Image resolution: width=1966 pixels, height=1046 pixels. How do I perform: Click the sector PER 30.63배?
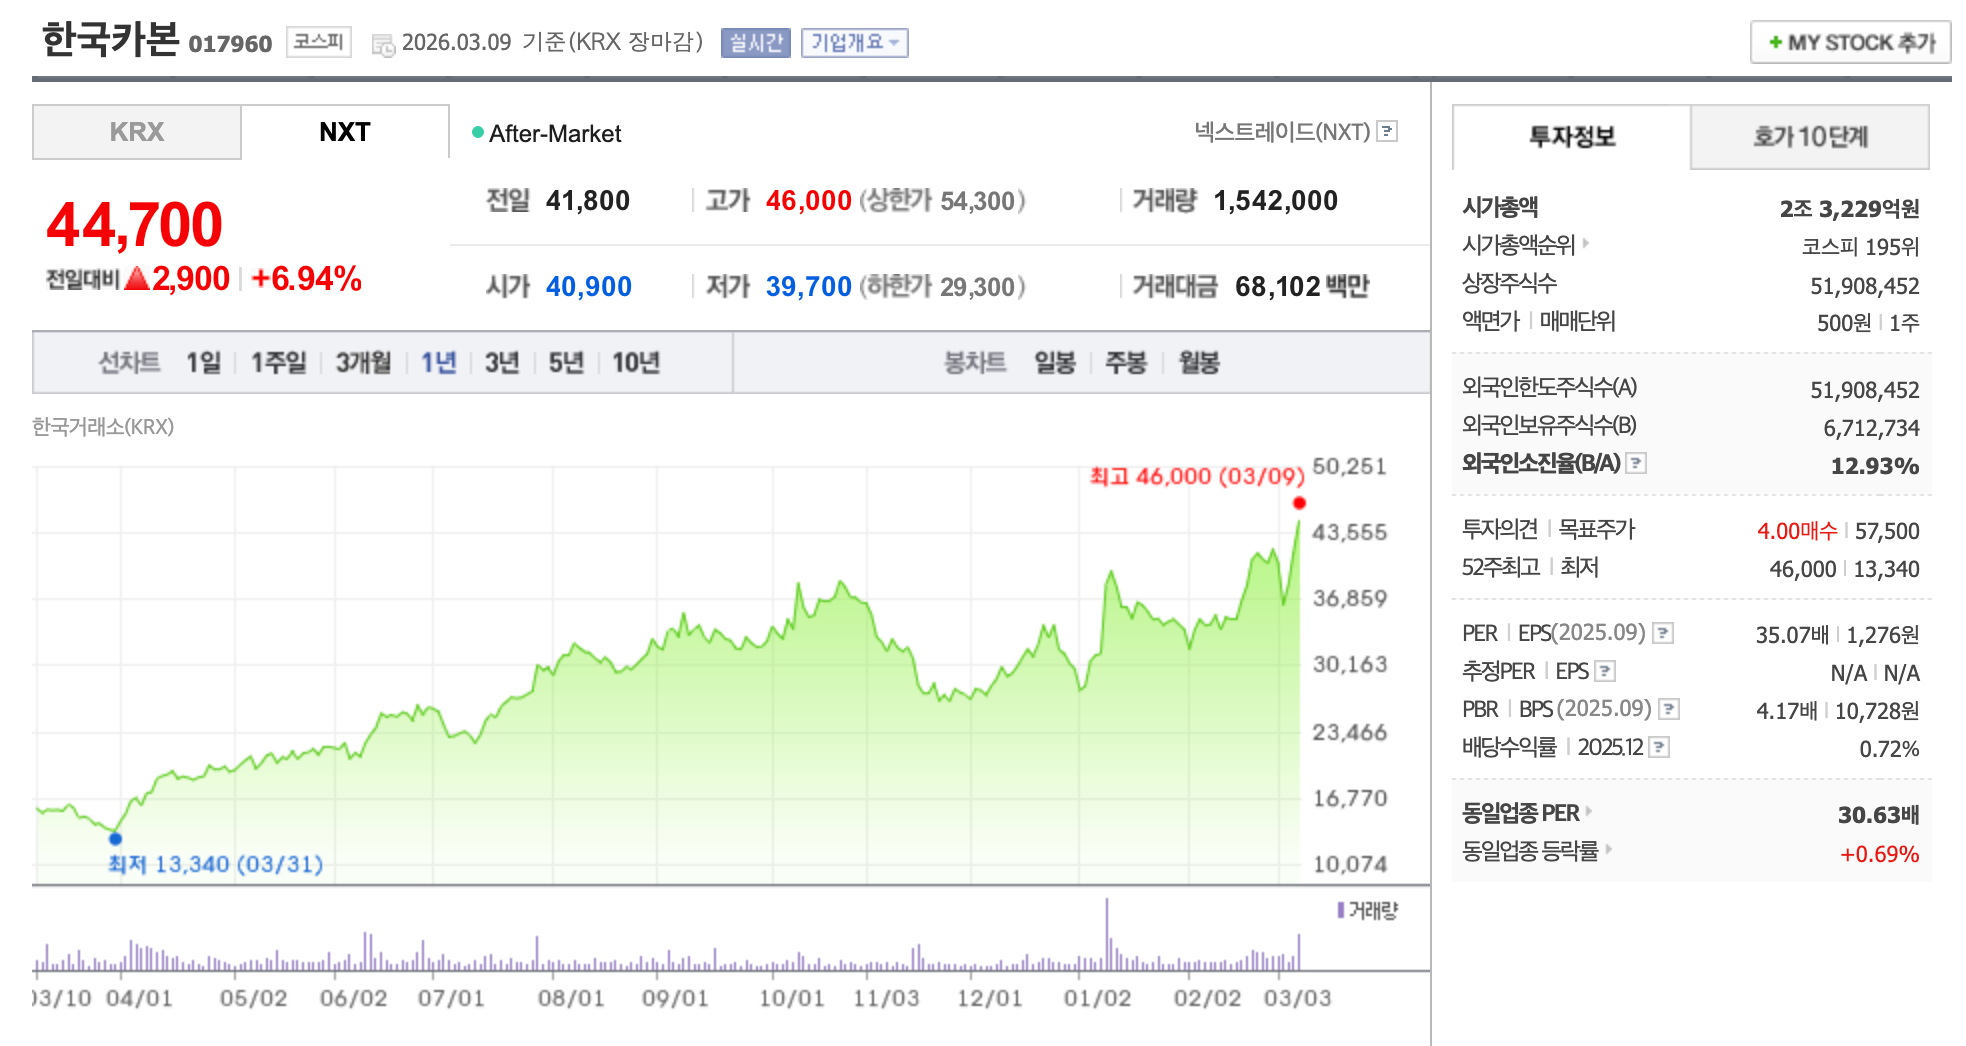(x=1878, y=815)
